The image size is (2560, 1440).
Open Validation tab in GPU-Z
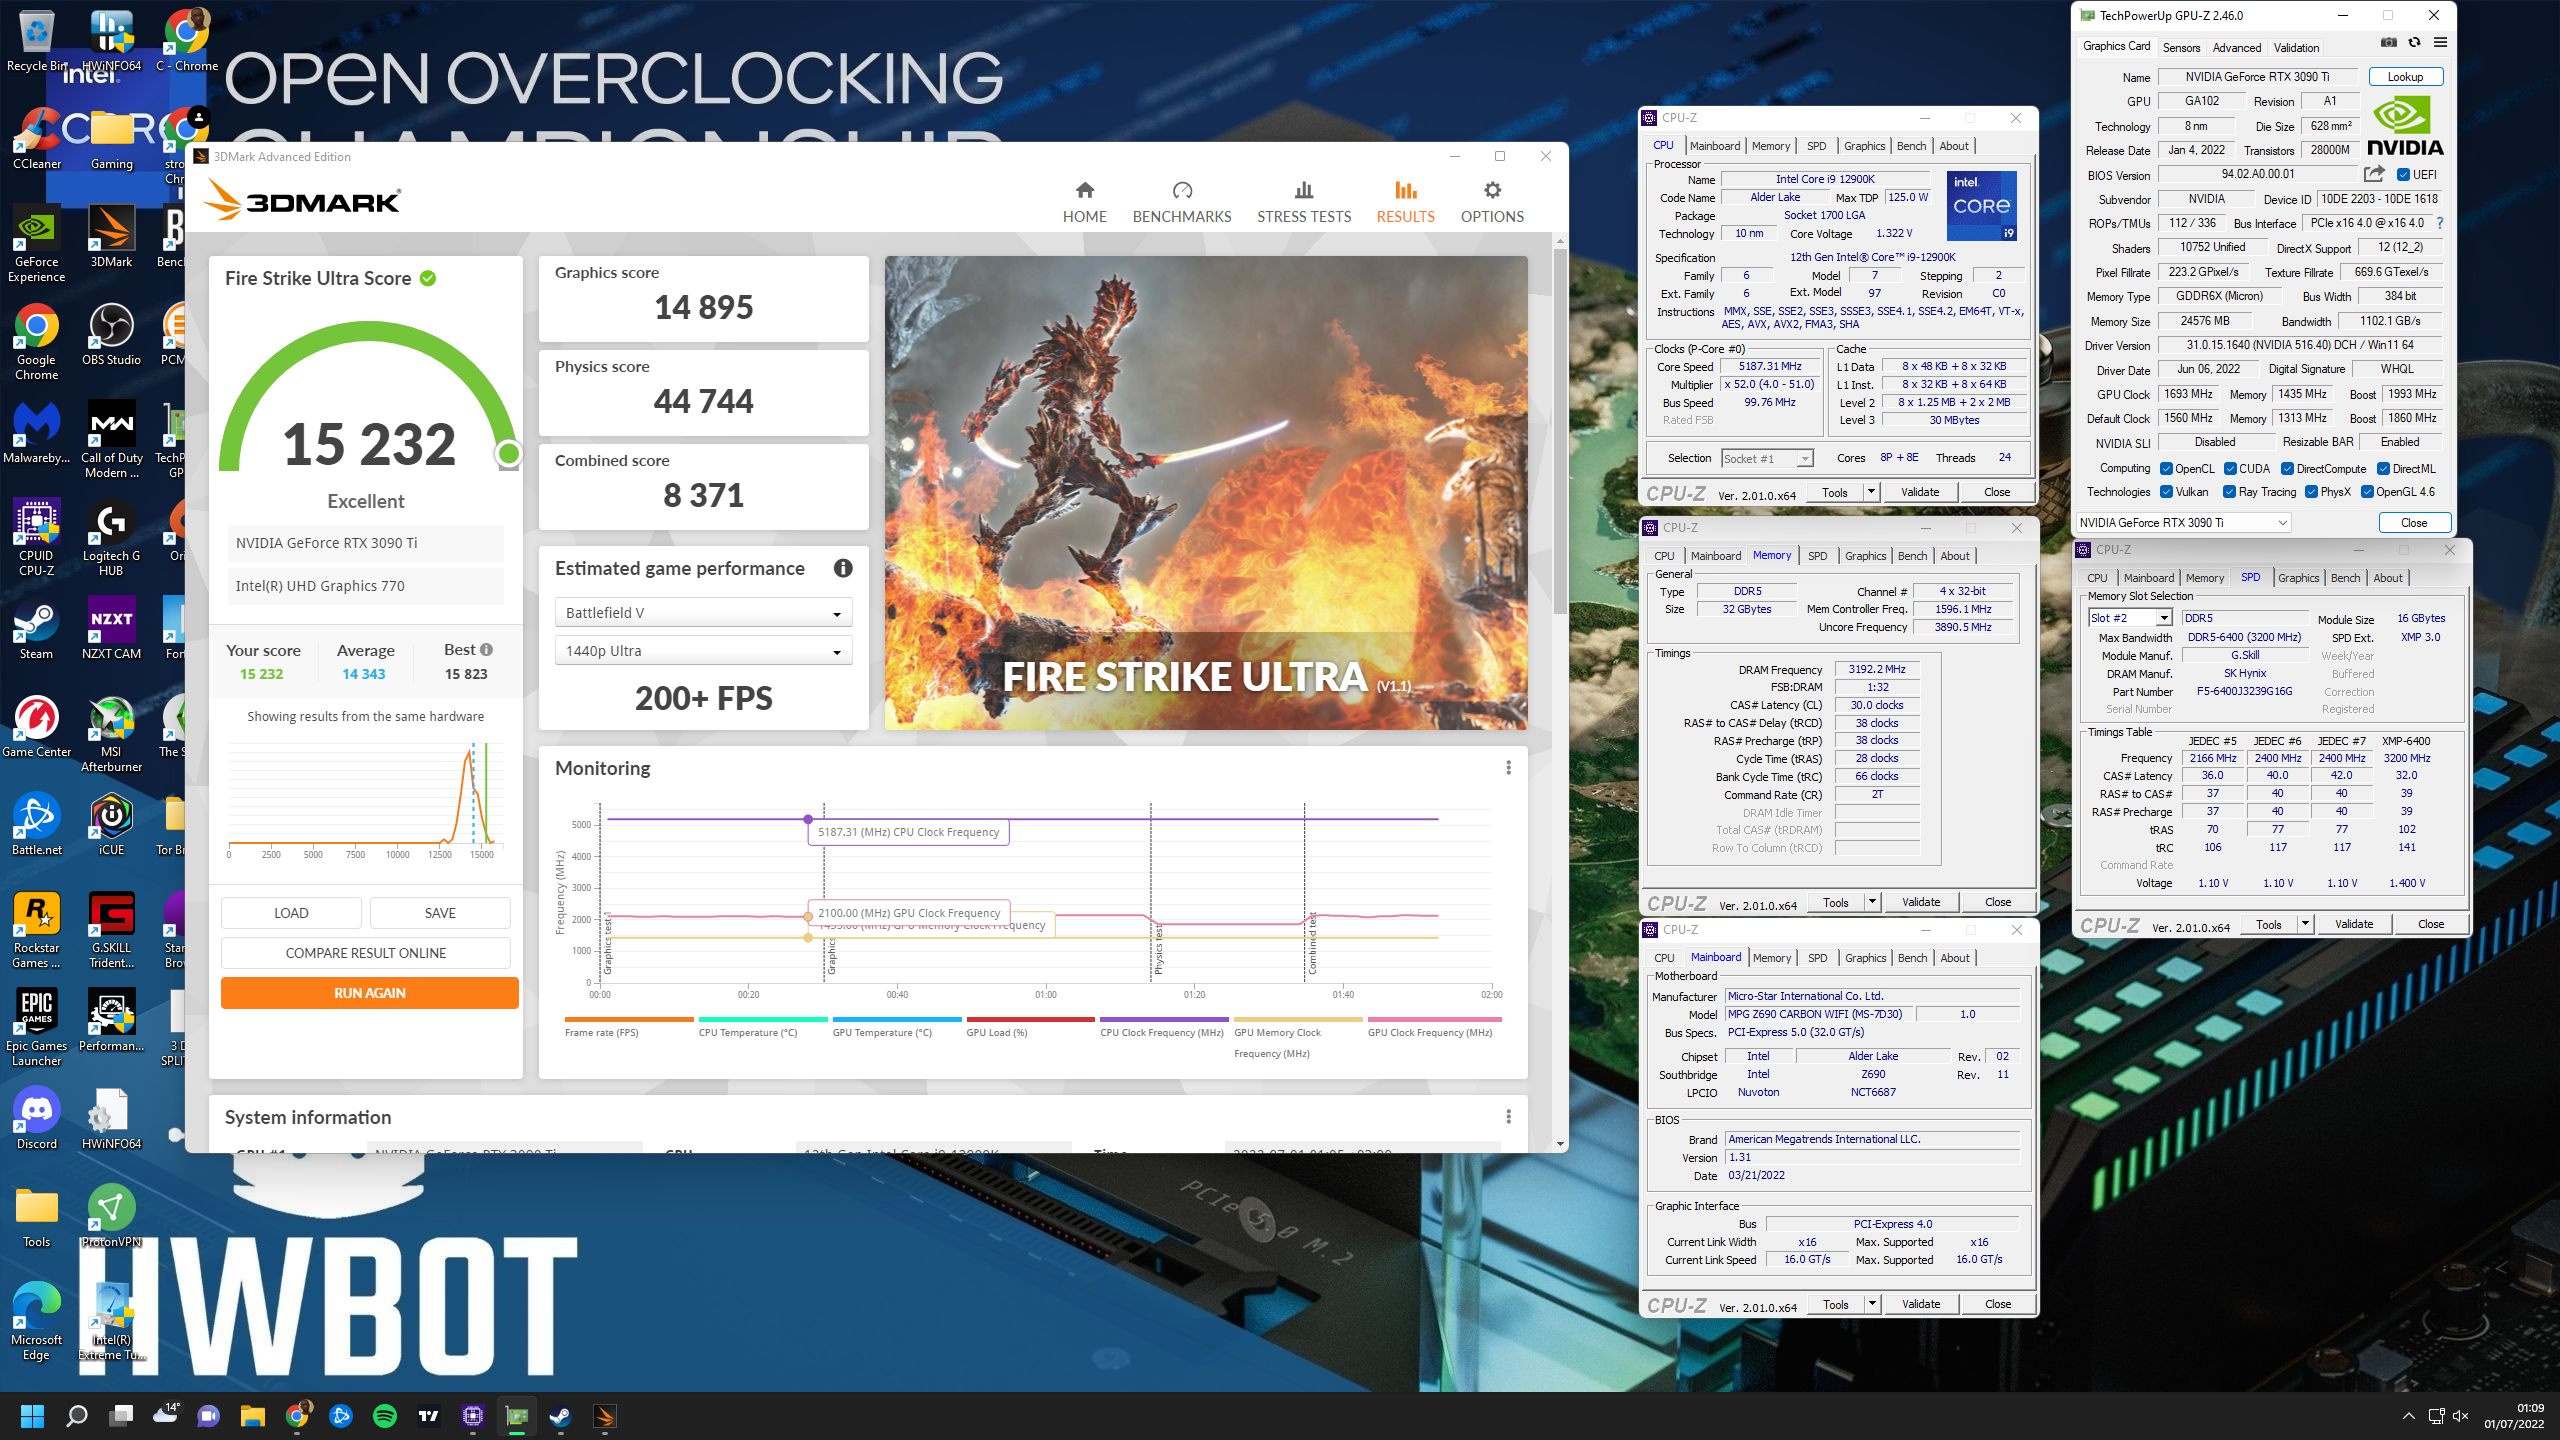[2296, 47]
